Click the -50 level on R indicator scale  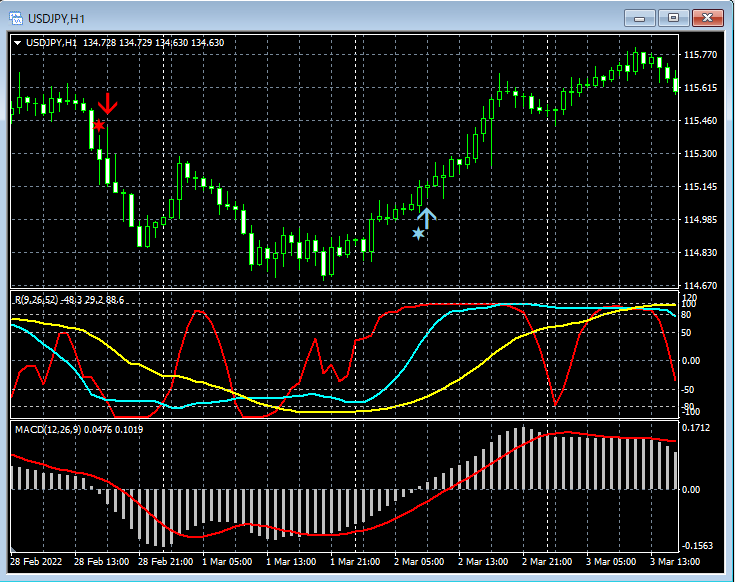[687, 390]
